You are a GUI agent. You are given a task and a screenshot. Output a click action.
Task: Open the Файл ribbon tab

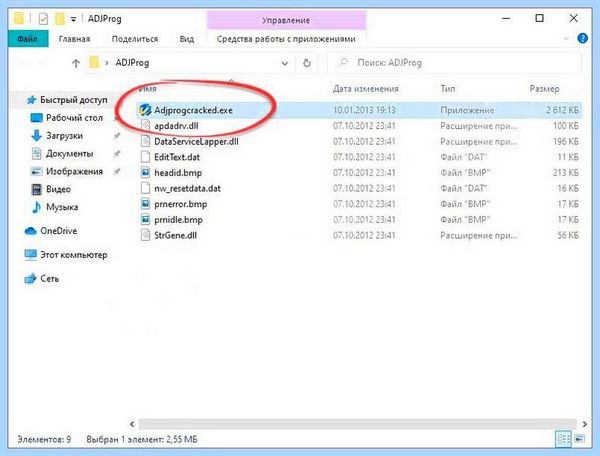[x=28, y=39]
